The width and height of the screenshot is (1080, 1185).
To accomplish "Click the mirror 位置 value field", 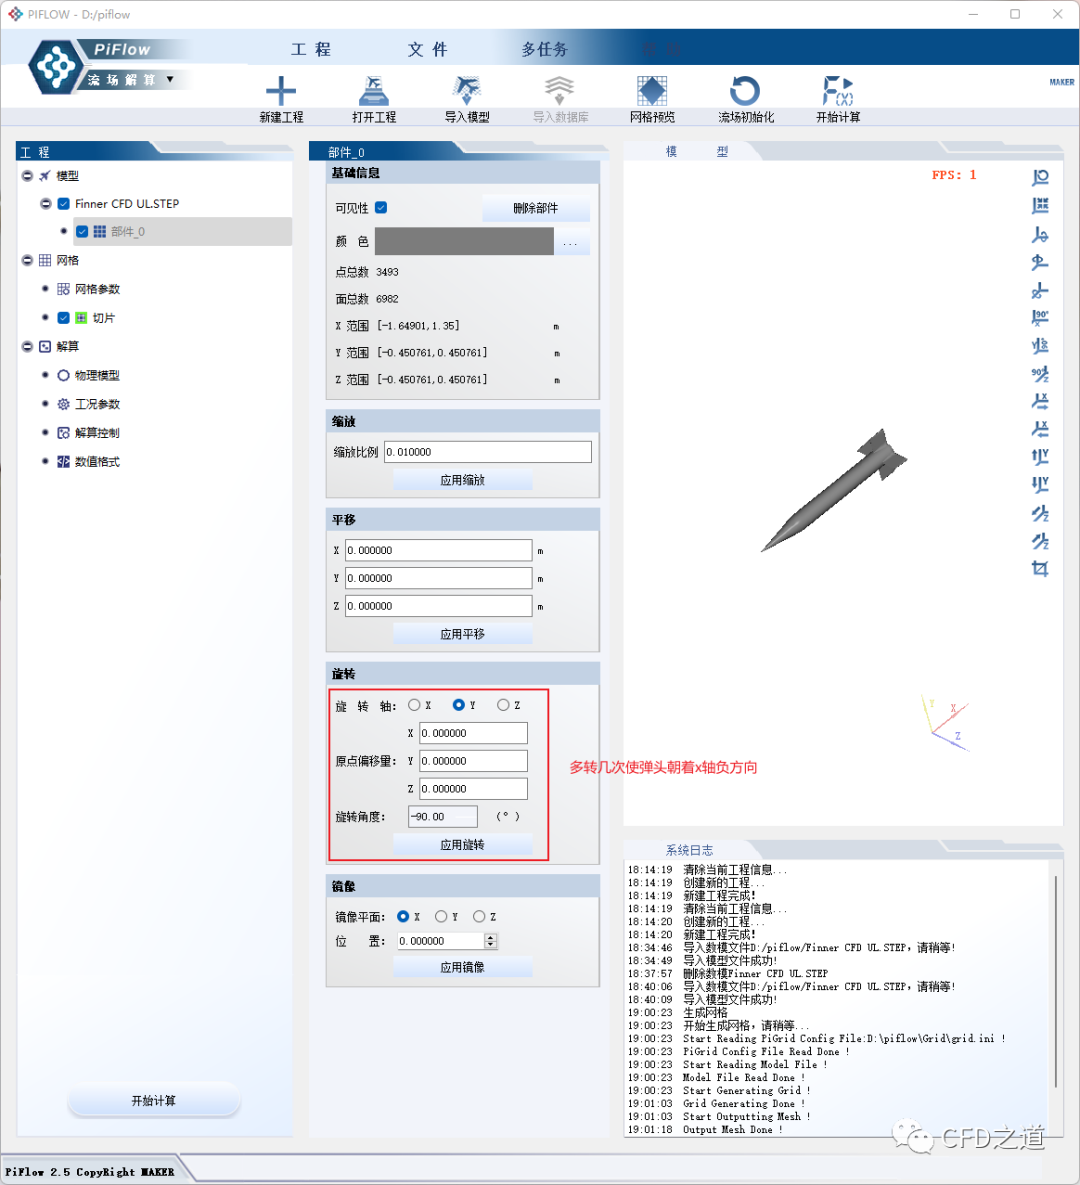I will (x=441, y=941).
